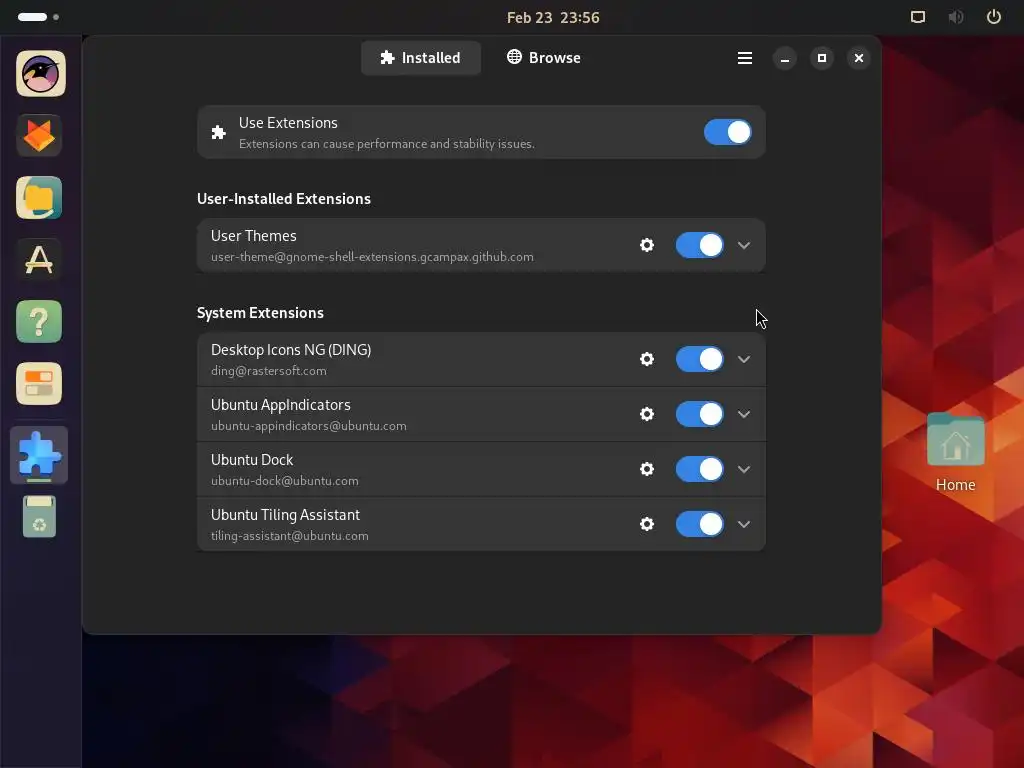This screenshot has height=768, width=1024.
Task: Click the power icon in top bar
Action: [993, 17]
